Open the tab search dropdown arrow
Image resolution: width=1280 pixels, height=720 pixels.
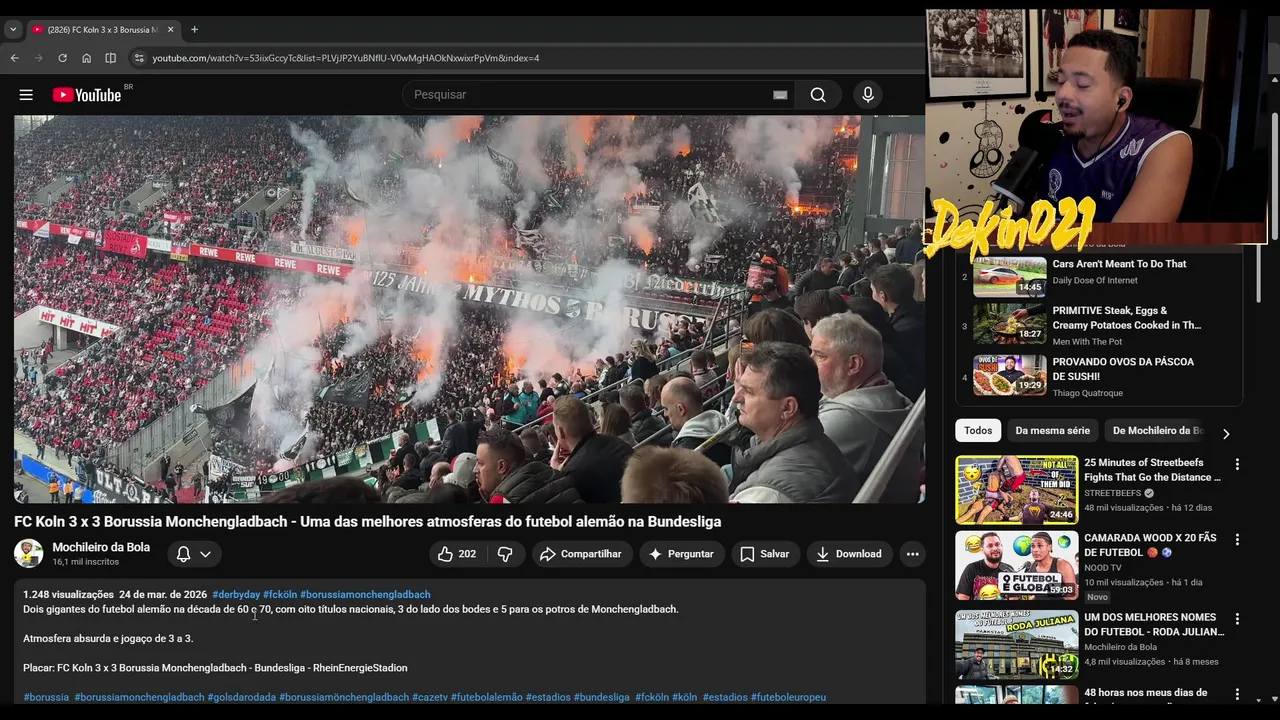click(13, 29)
